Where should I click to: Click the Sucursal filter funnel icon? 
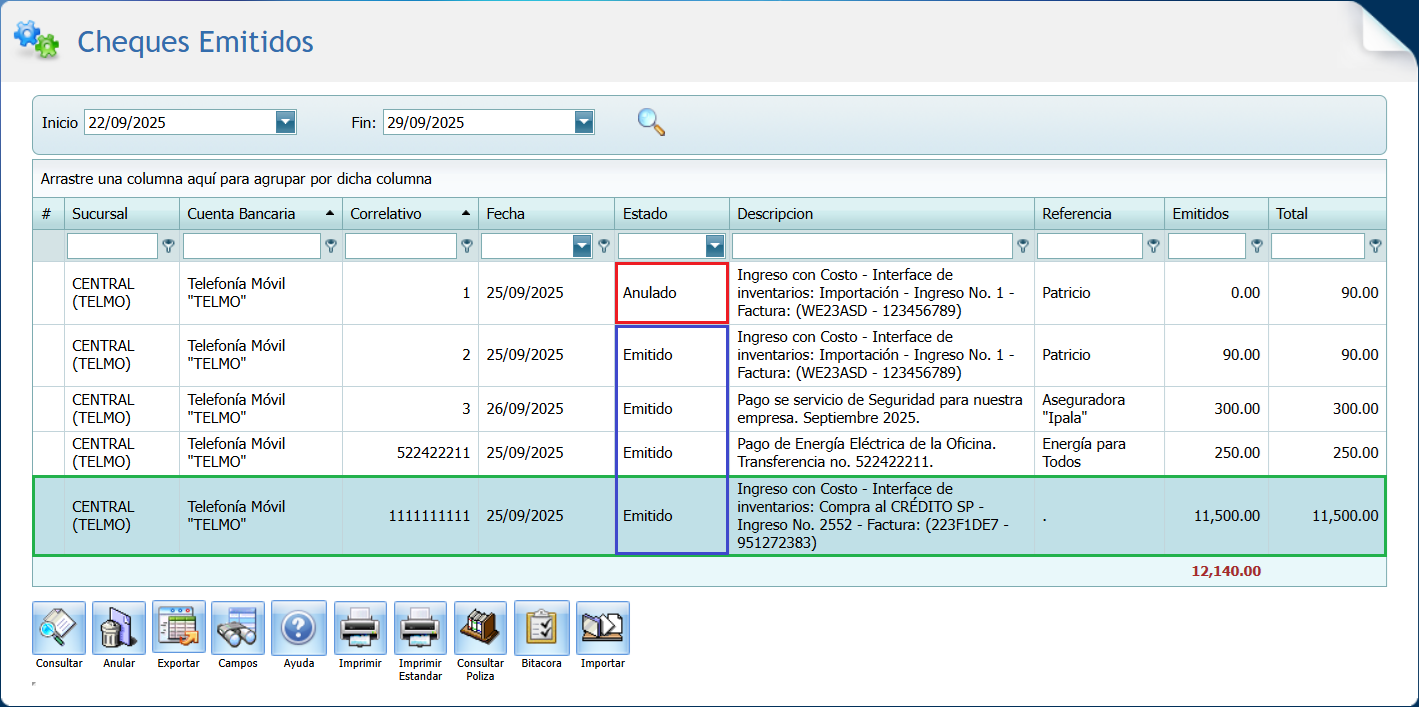(x=169, y=246)
